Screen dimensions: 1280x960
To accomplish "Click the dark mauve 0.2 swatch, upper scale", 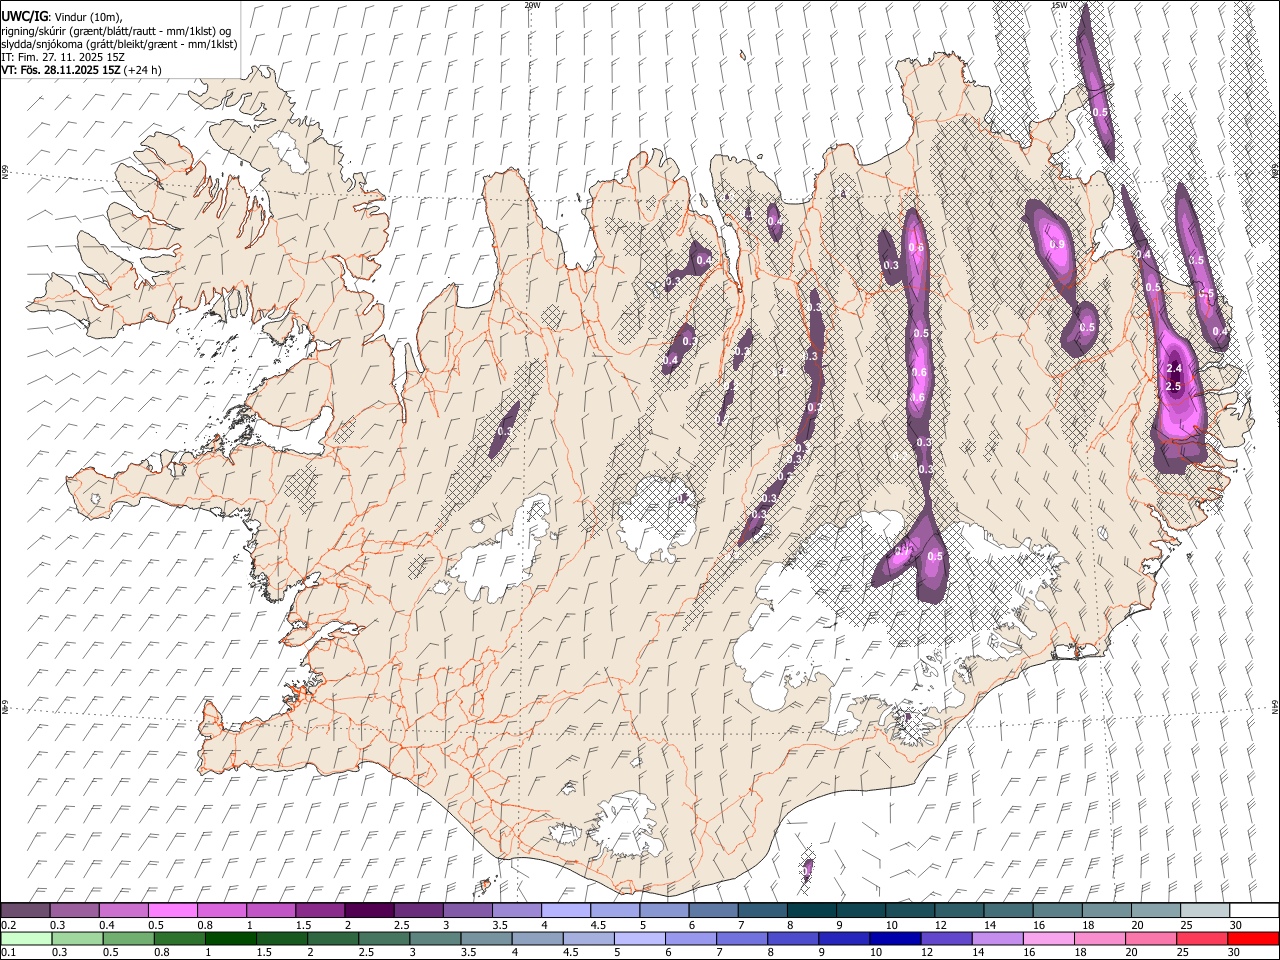I will [25, 910].
